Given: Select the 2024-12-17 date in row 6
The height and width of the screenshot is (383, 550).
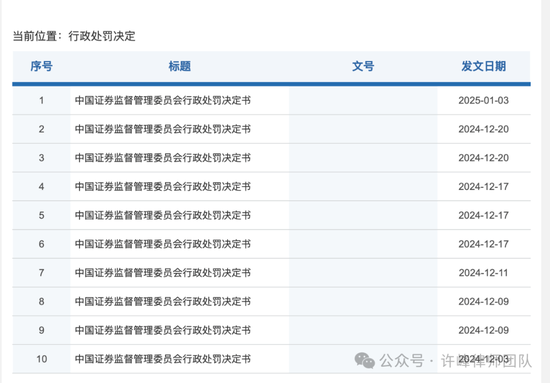Looking at the screenshot, I should click(483, 244).
